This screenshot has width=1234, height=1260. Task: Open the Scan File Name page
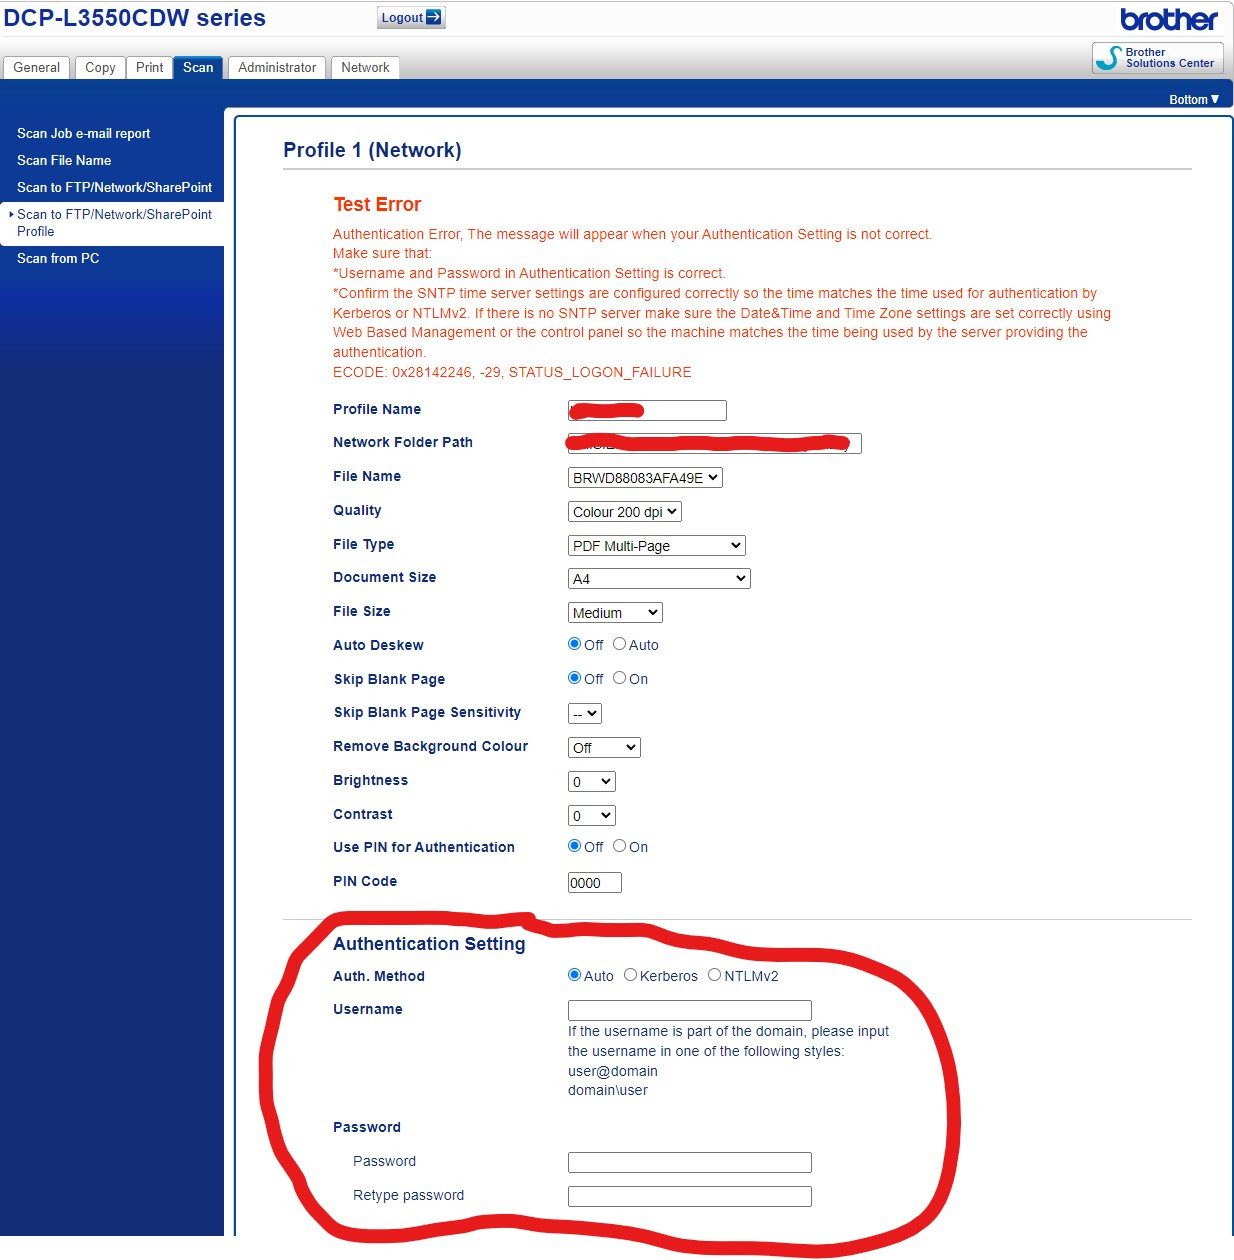pos(63,160)
